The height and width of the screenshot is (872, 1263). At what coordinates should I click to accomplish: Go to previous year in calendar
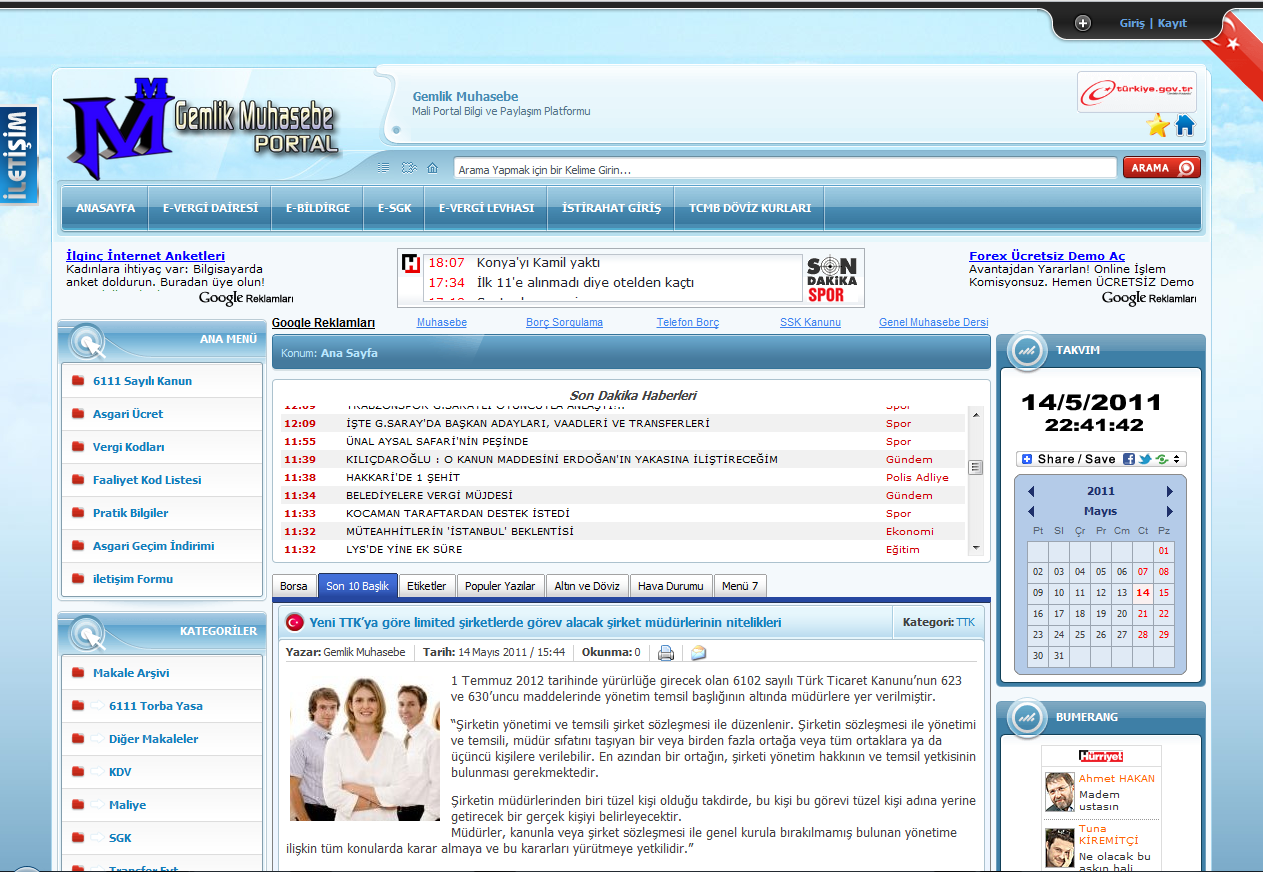(1031, 492)
